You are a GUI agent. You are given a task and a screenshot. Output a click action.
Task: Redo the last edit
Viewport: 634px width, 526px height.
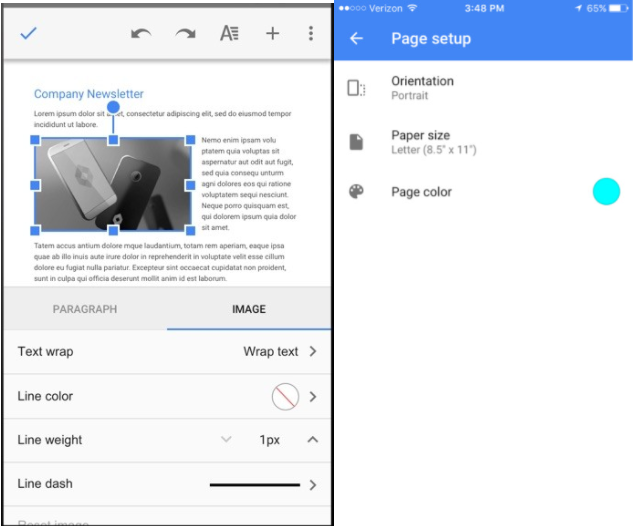(186, 34)
